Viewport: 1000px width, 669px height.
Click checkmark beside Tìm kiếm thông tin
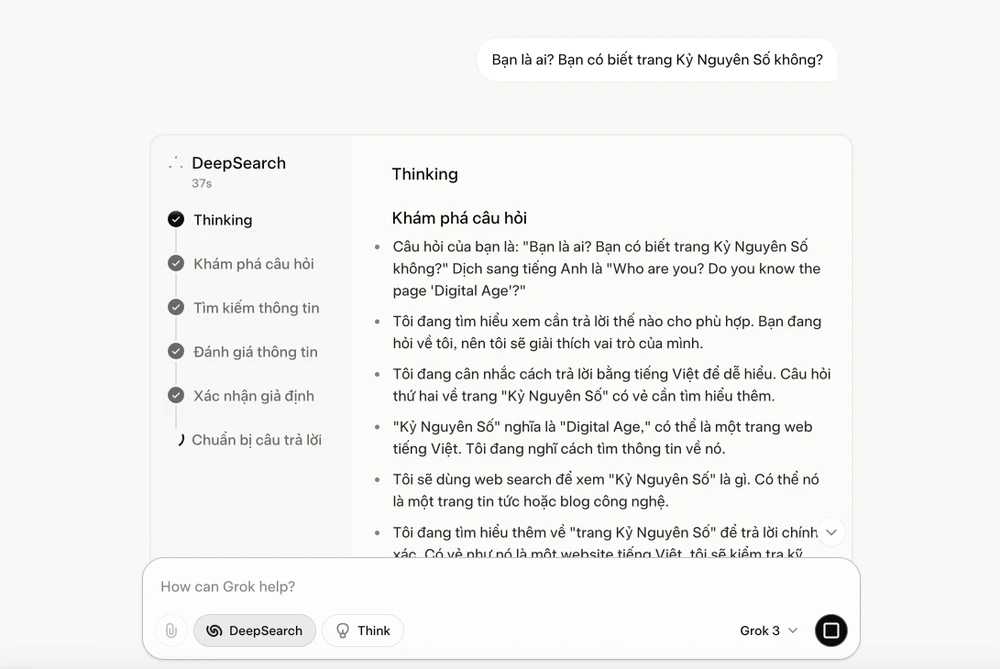click(x=176, y=308)
